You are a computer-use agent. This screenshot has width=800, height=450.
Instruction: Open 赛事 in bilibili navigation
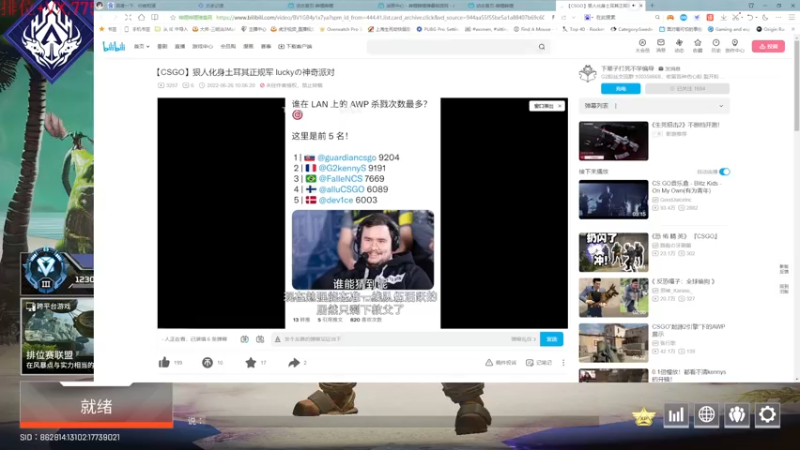coord(266,46)
